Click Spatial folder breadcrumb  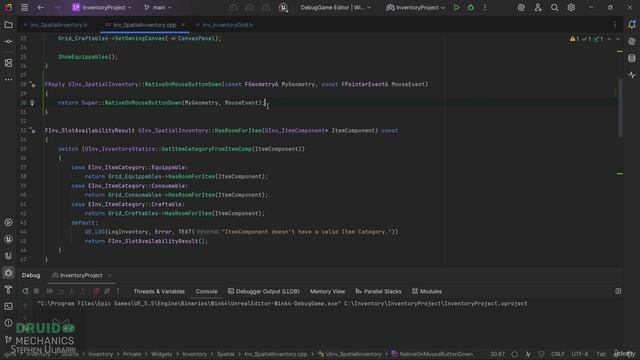pos(225,354)
